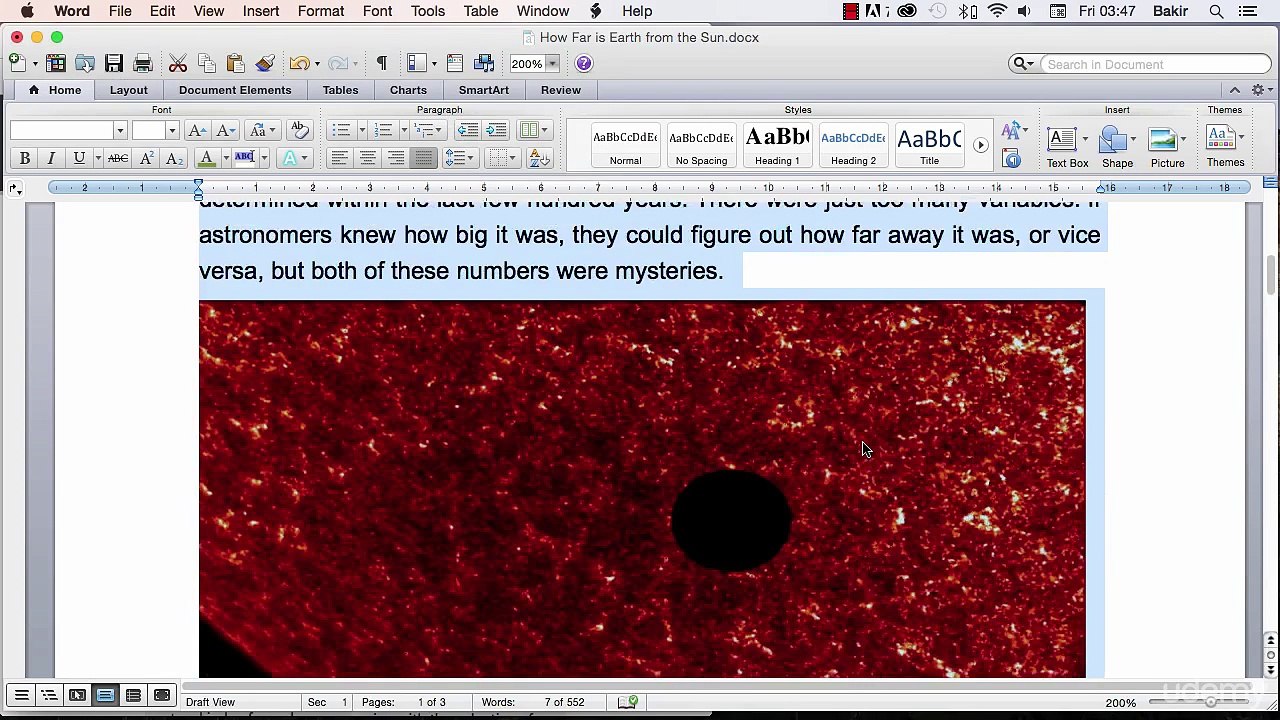
Task: Toggle Strikethrough formatting
Action: pos(118,158)
